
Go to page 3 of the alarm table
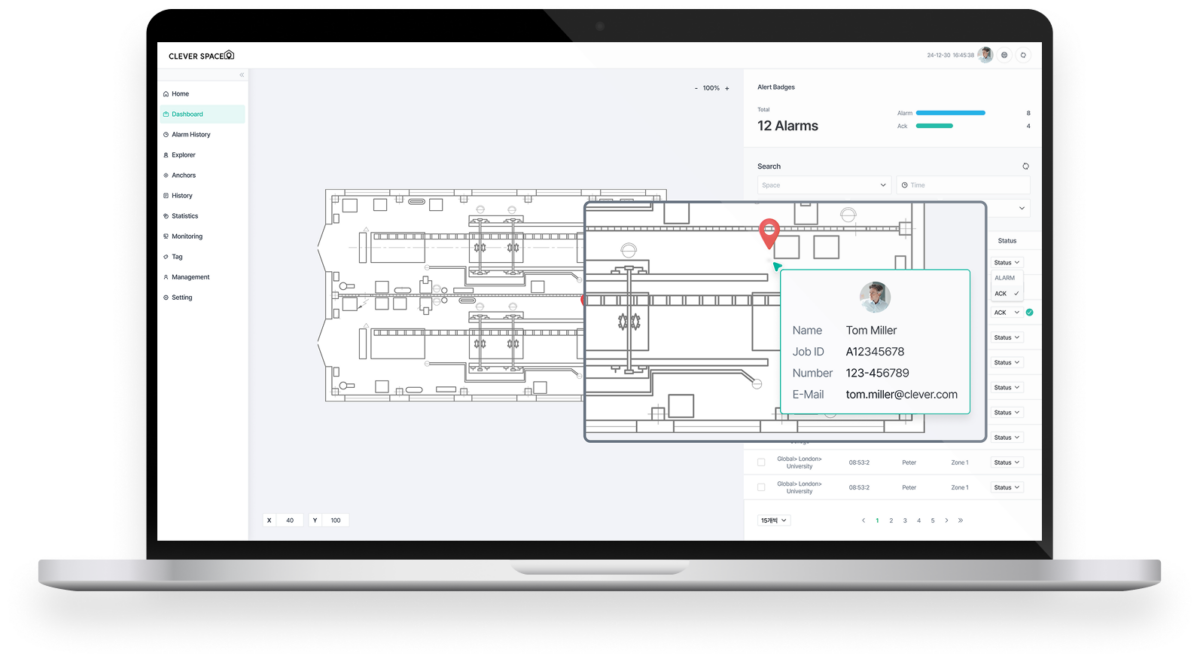click(905, 520)
